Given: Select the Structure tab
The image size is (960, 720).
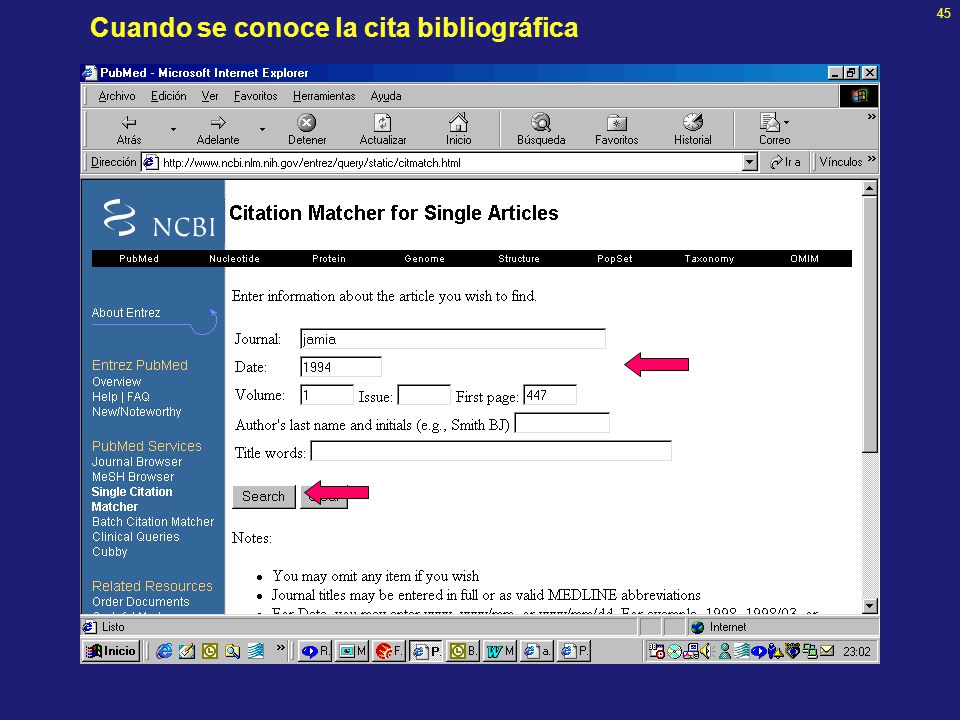Looking at the screenshot, I should point(519,258).
